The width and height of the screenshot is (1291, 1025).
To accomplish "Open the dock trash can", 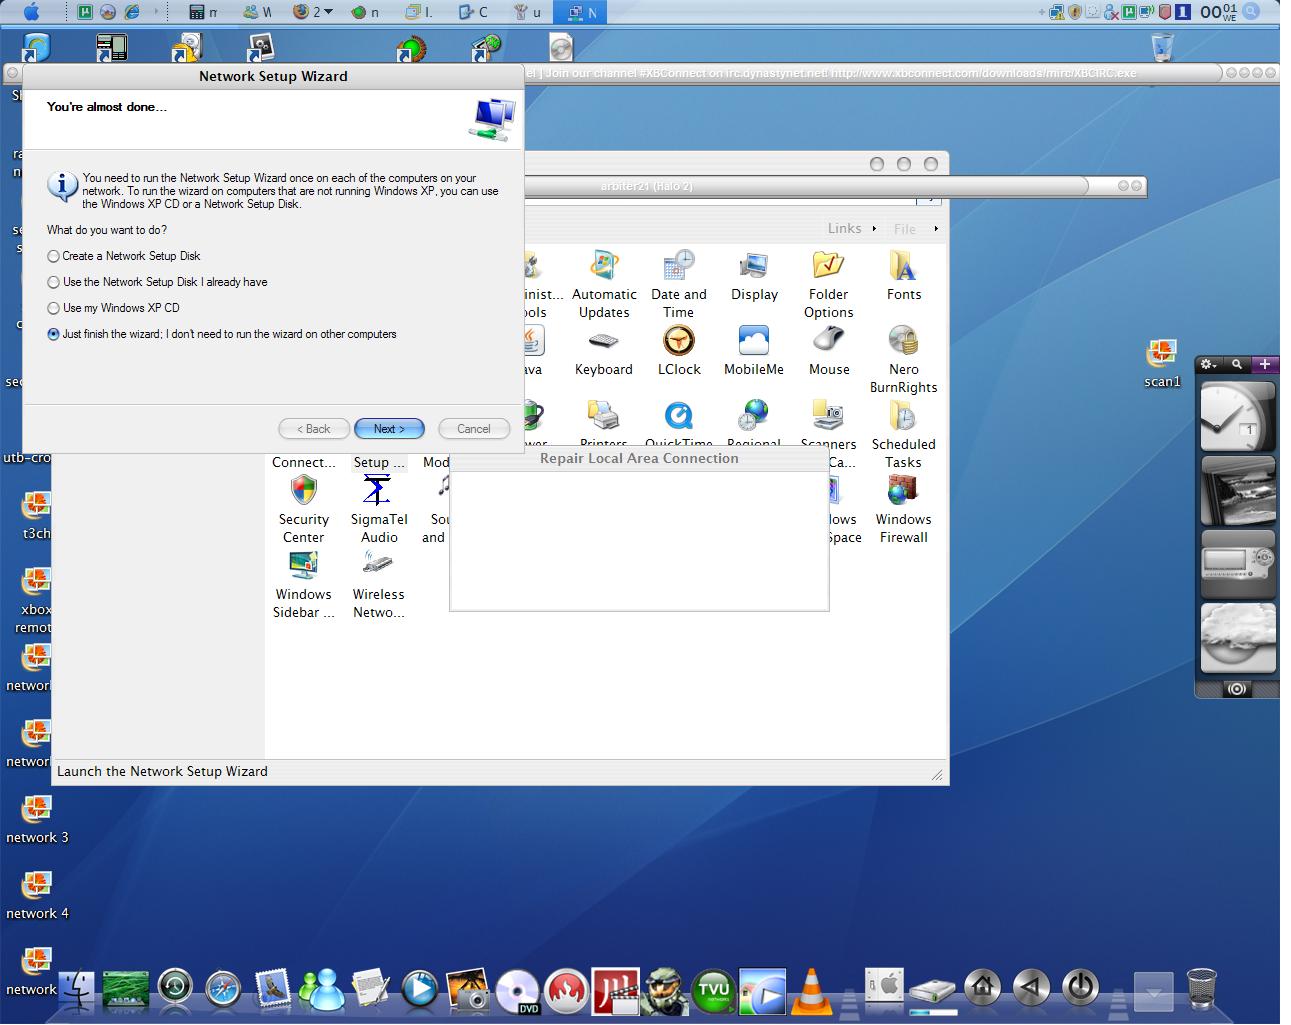I will [1201, 989].
